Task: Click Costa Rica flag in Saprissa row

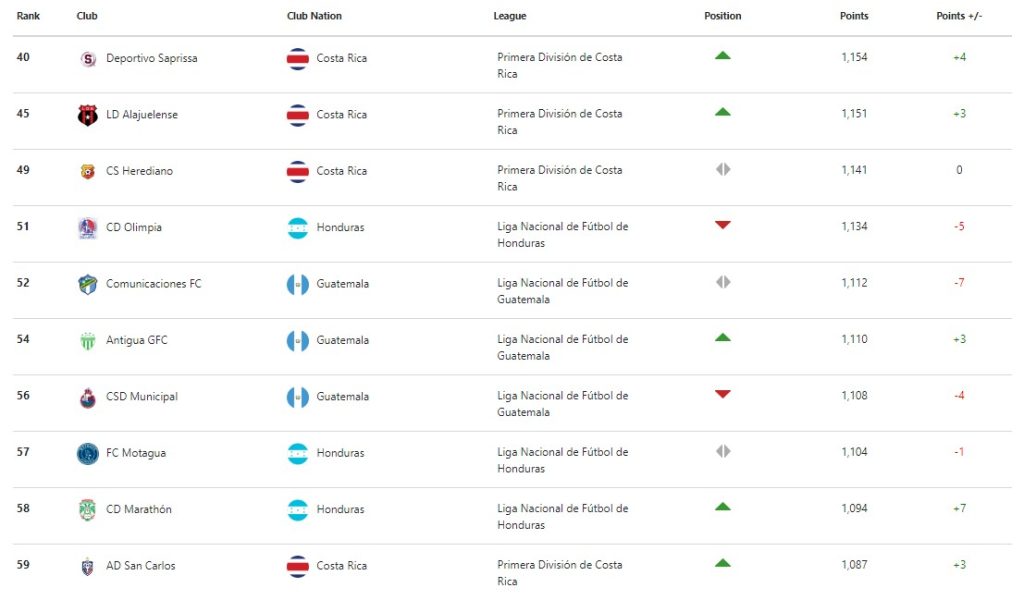Action: (x=298, y=59)
